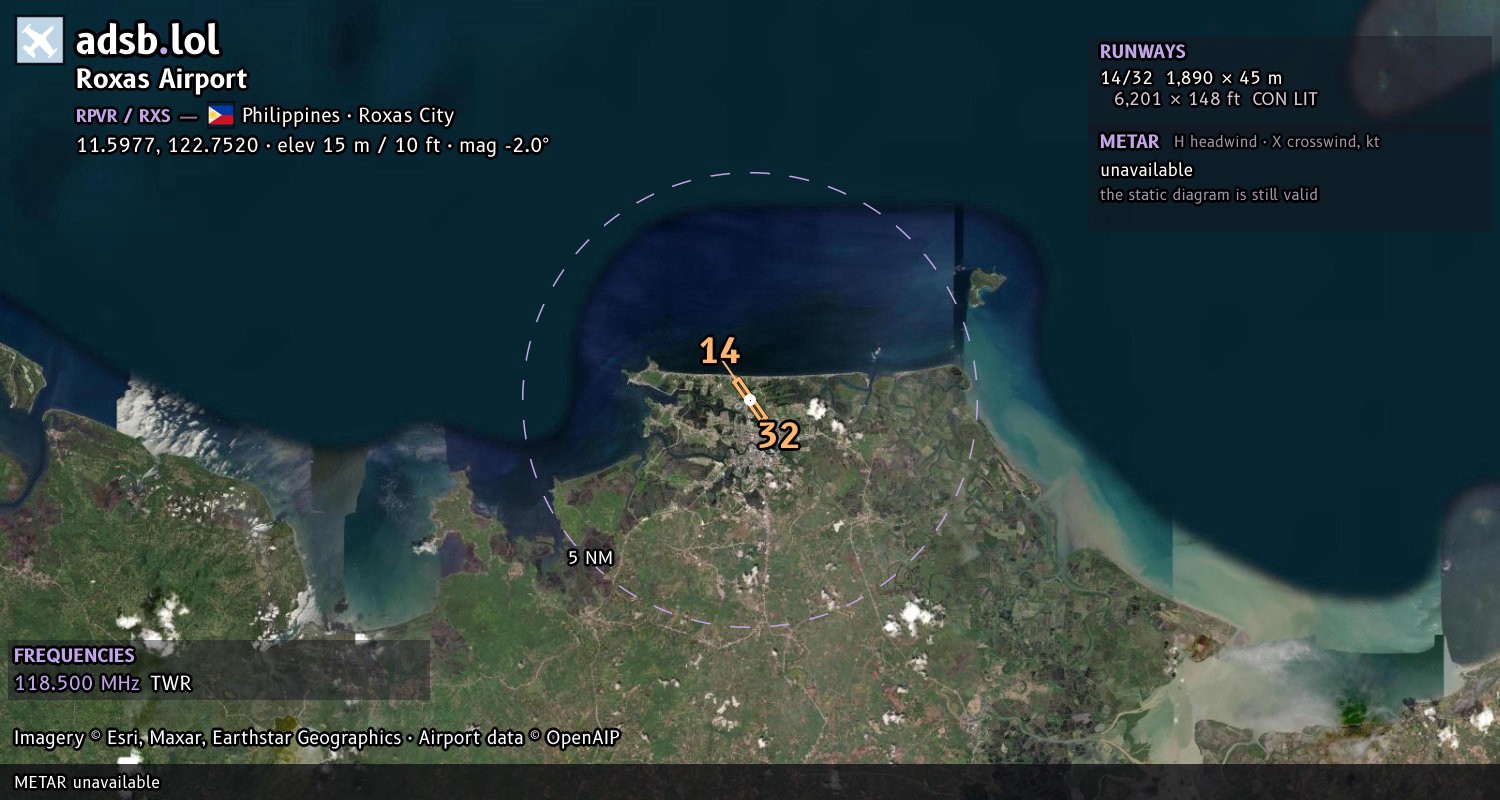Click the adsb.lol airplane logo icon

(x=40, y=41)
